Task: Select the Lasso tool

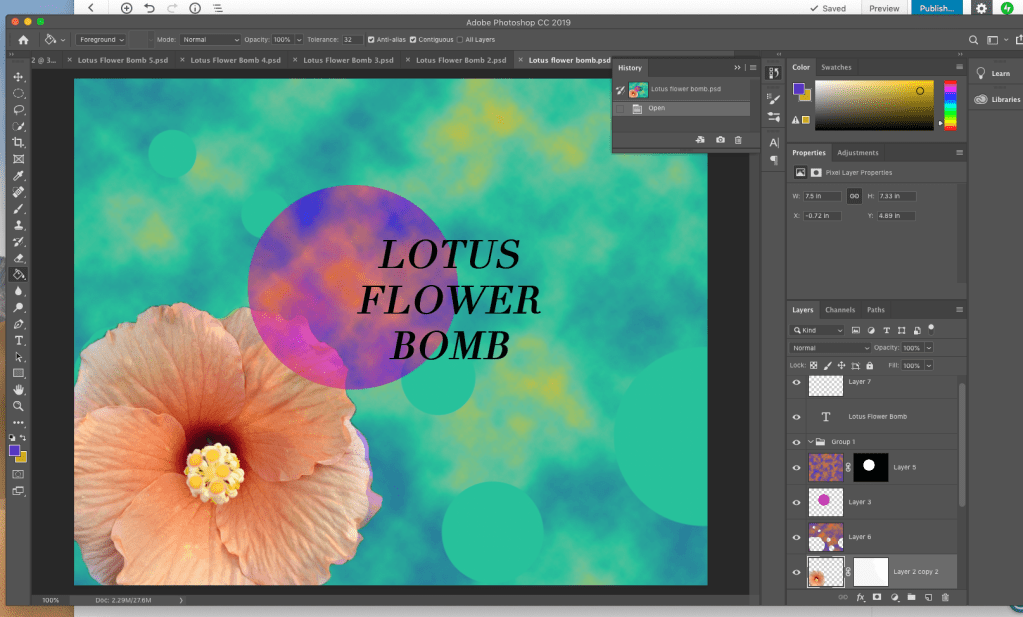Action: 18,110
